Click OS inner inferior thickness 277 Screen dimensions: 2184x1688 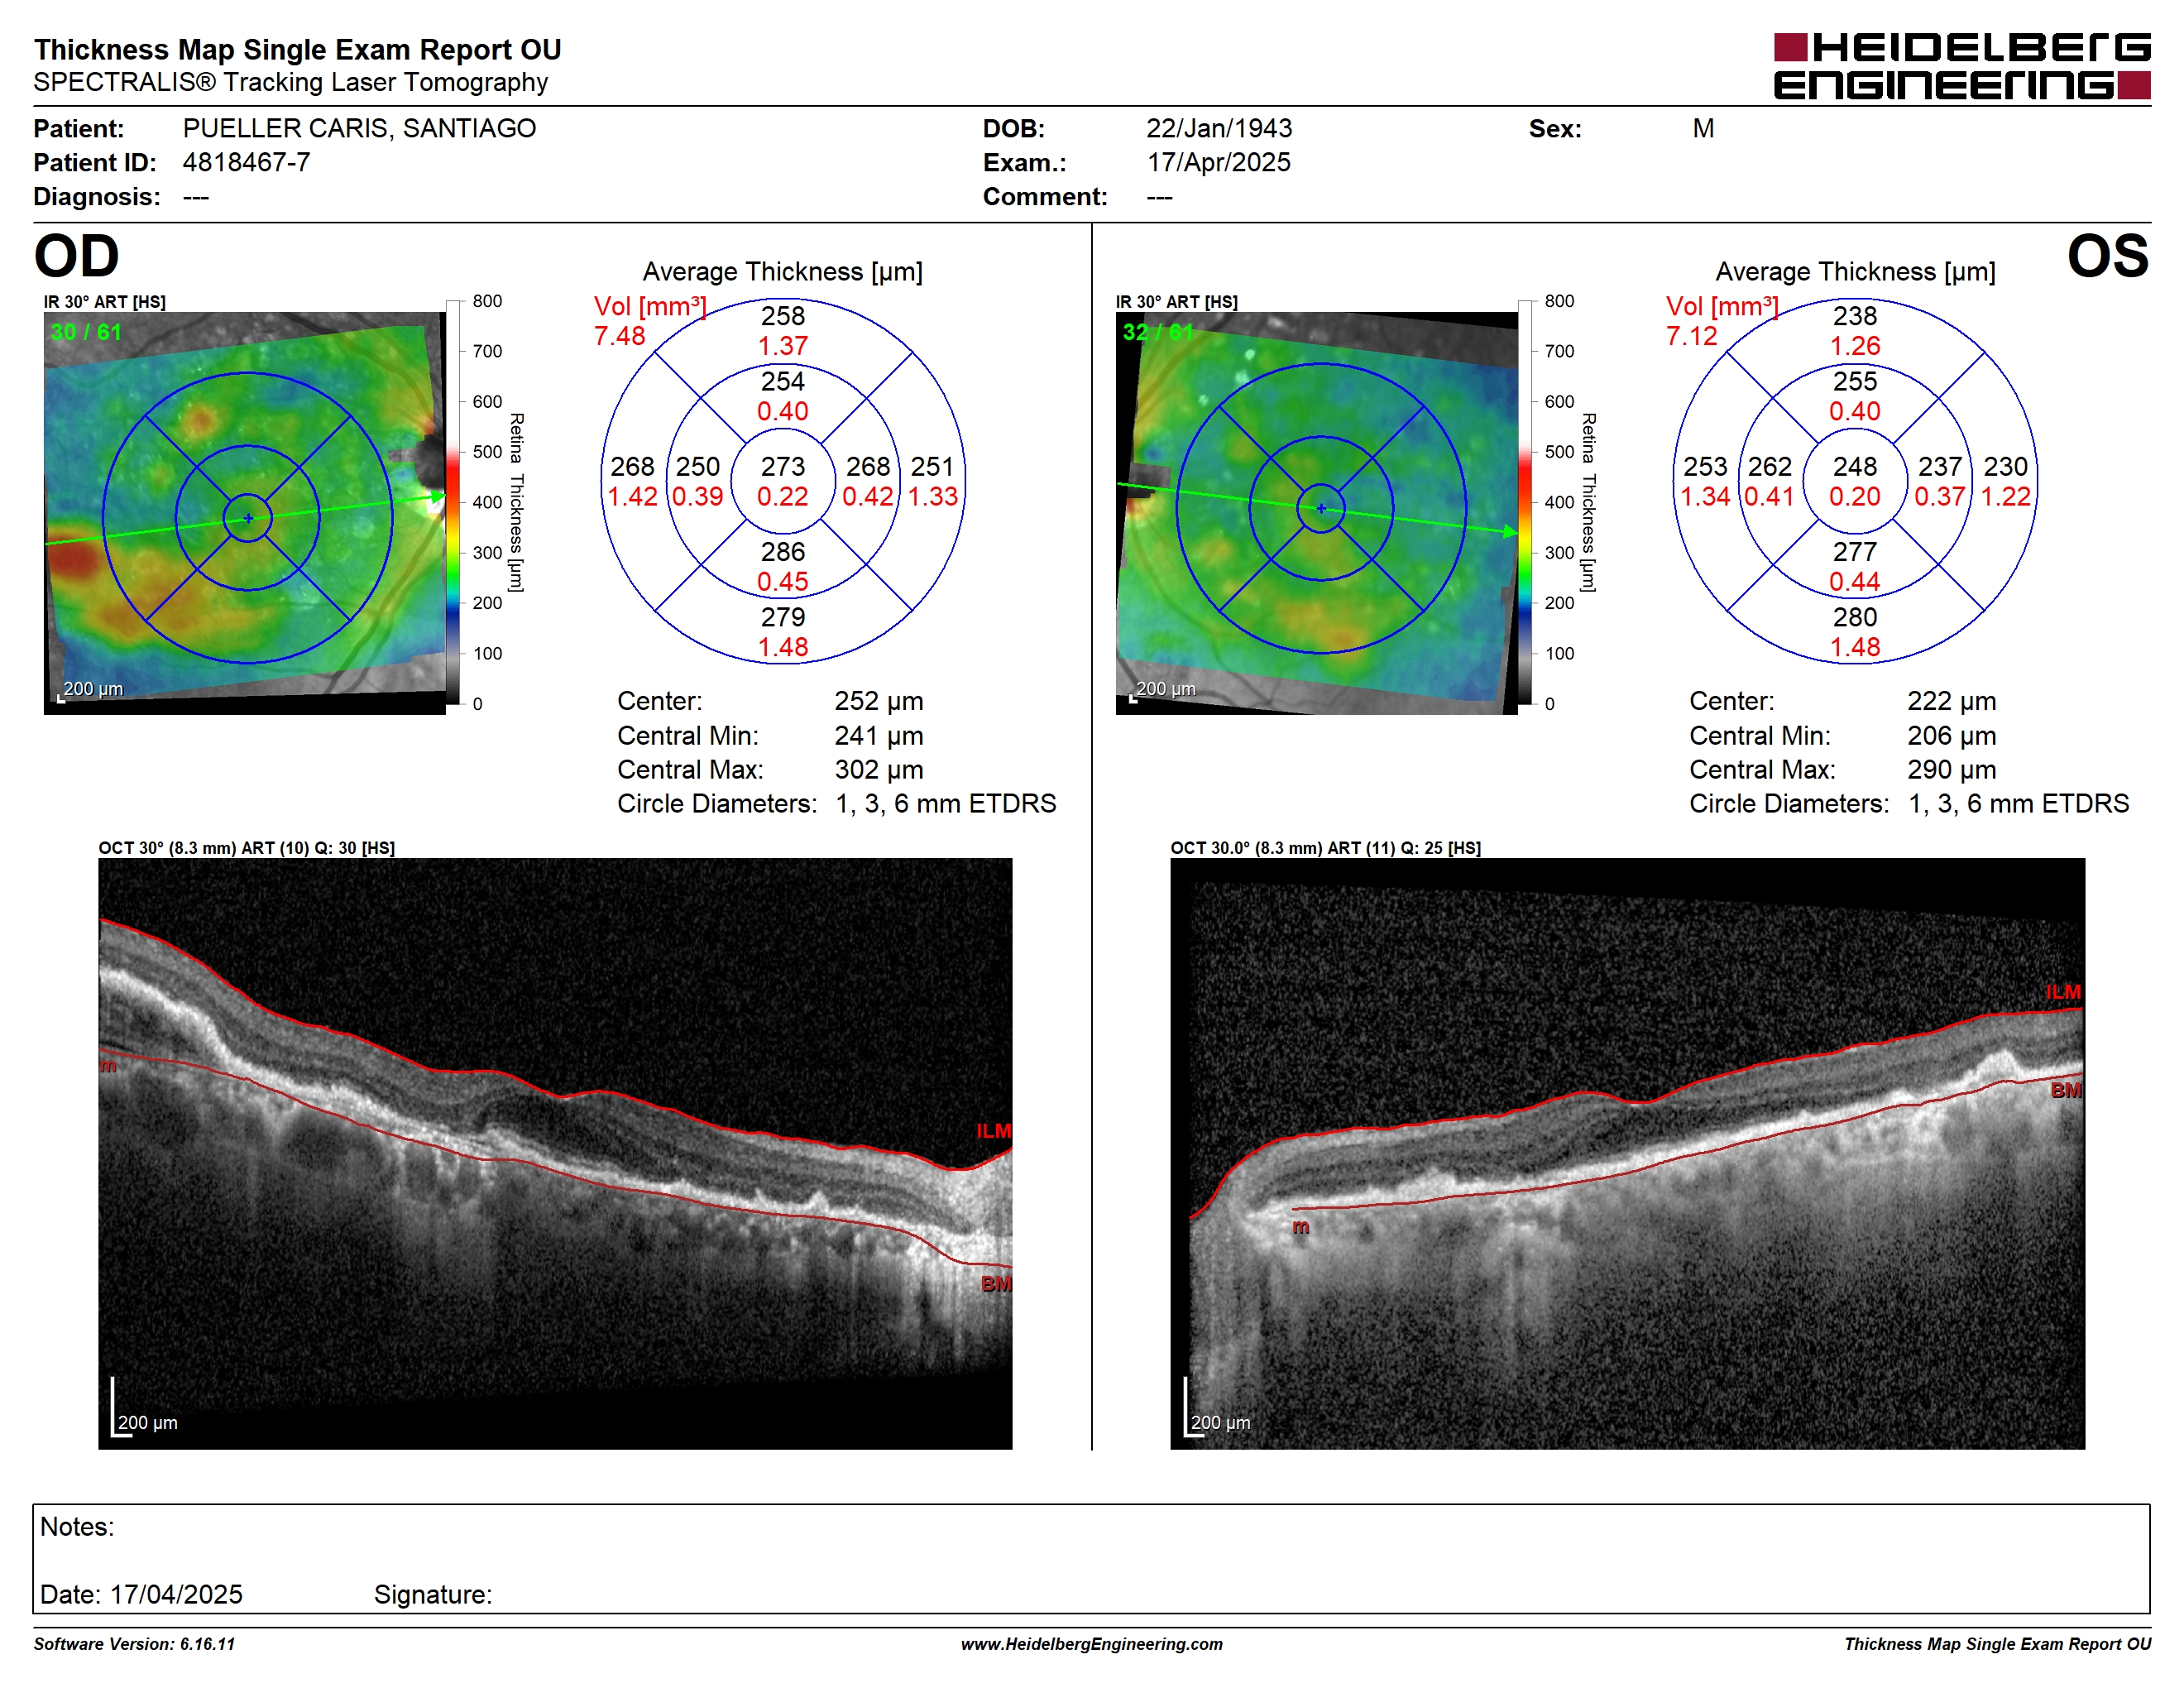coord(1855,552)
